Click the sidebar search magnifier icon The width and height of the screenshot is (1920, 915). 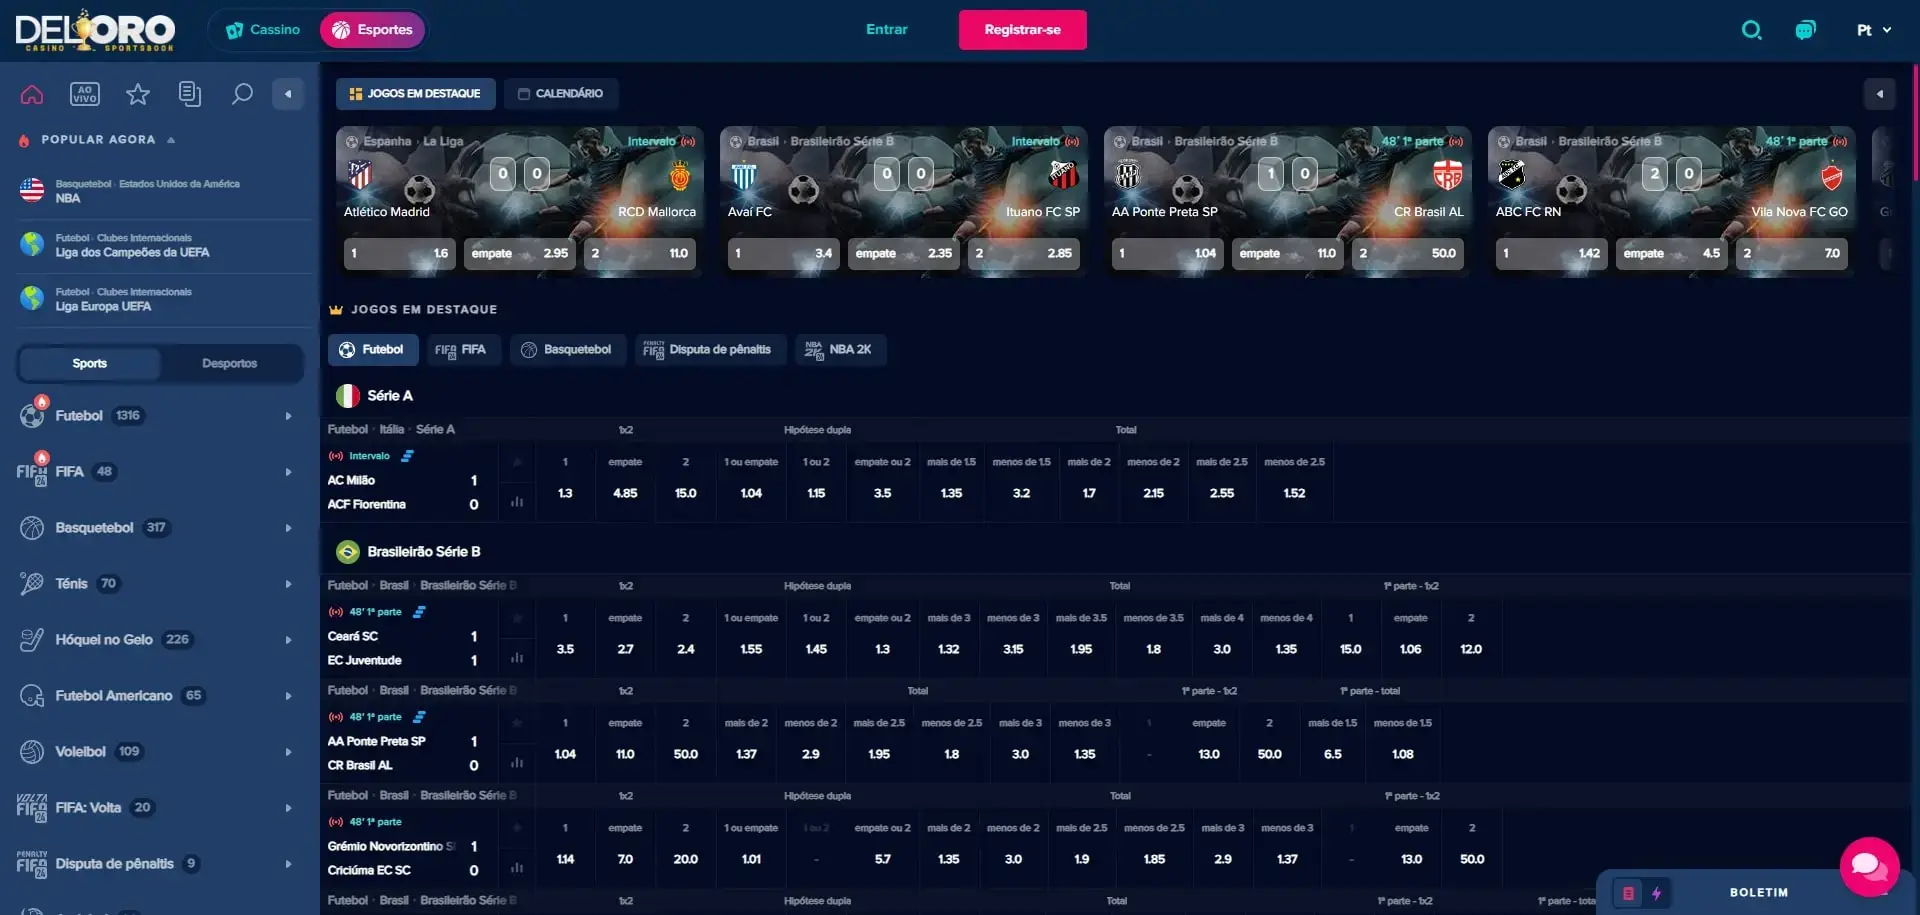pos(242,95)
